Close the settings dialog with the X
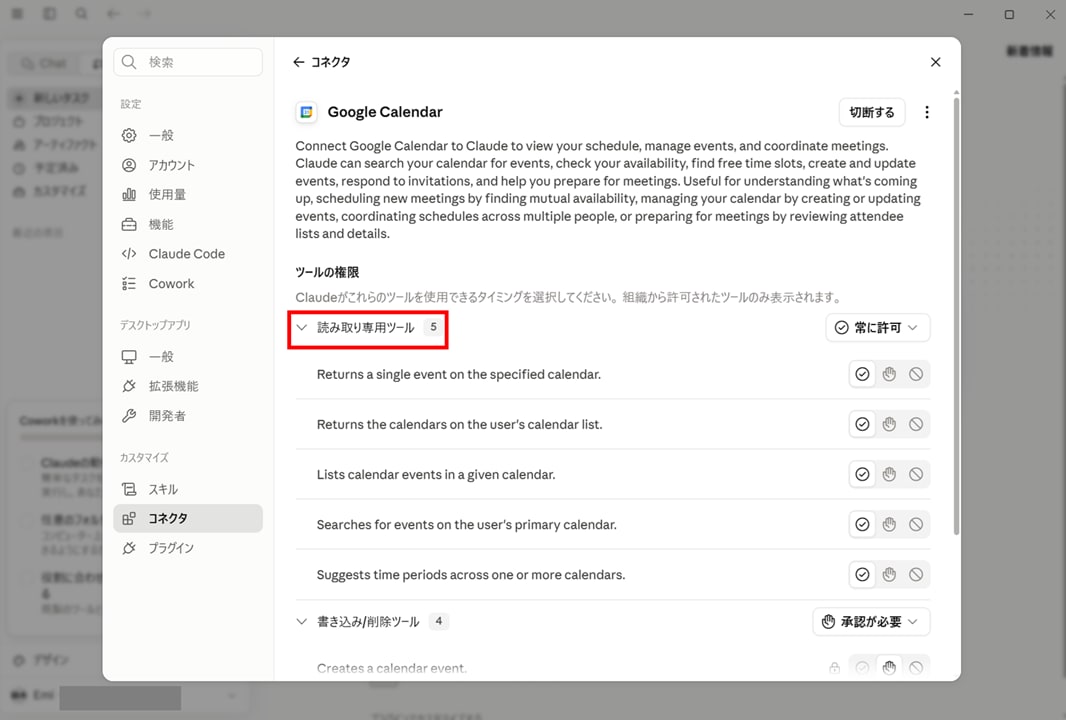This screenshot has width=1066, height=720. (935, 62)
